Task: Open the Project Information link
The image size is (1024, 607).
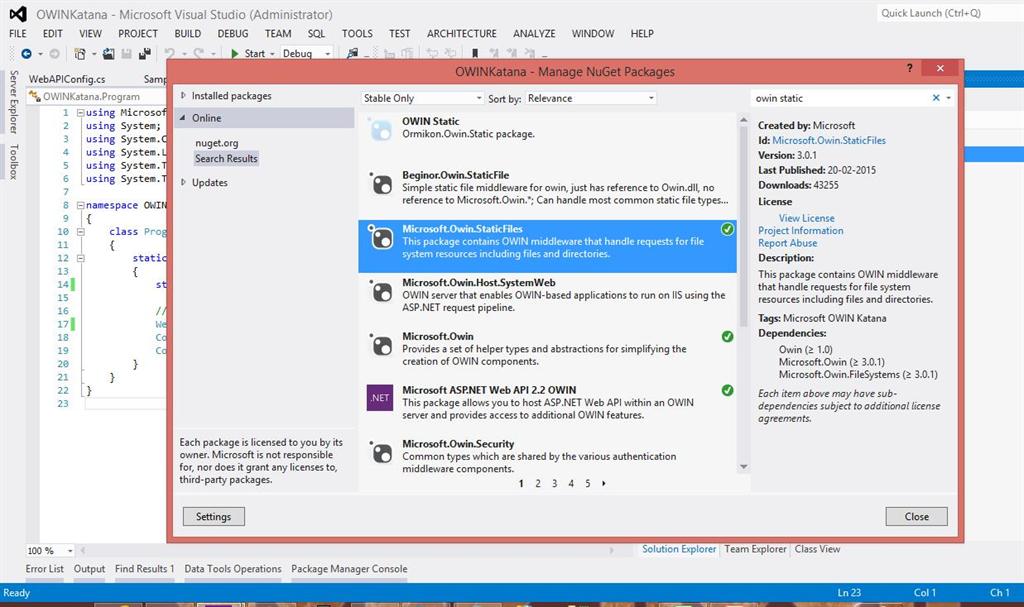Action: click(801, 231)
